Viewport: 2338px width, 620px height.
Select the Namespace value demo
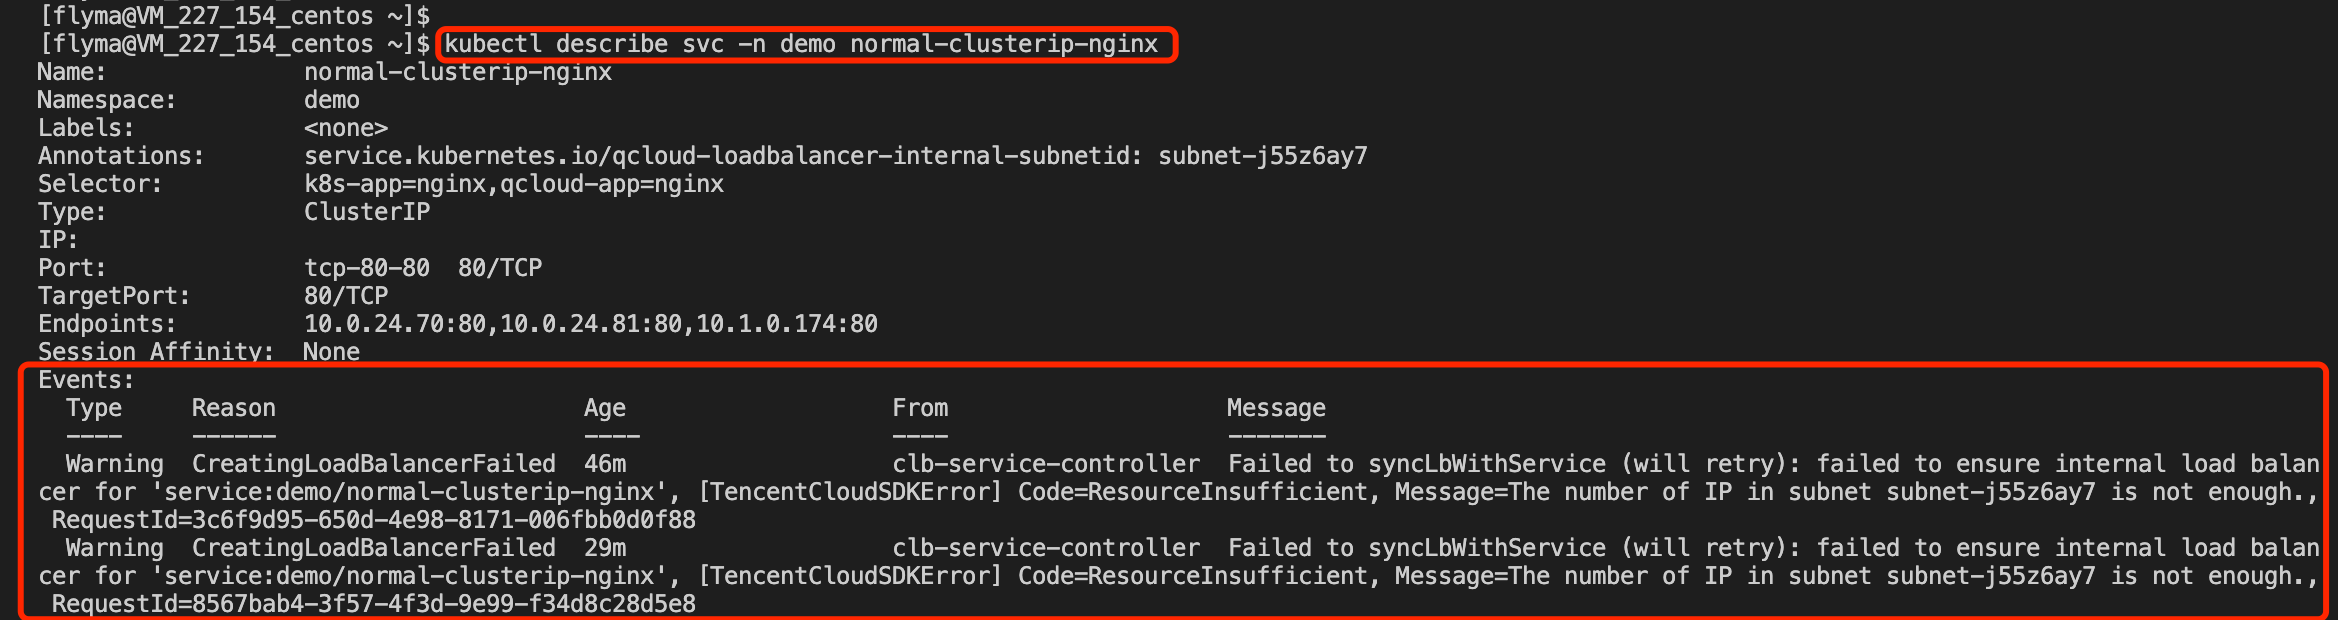pos(331,101)
